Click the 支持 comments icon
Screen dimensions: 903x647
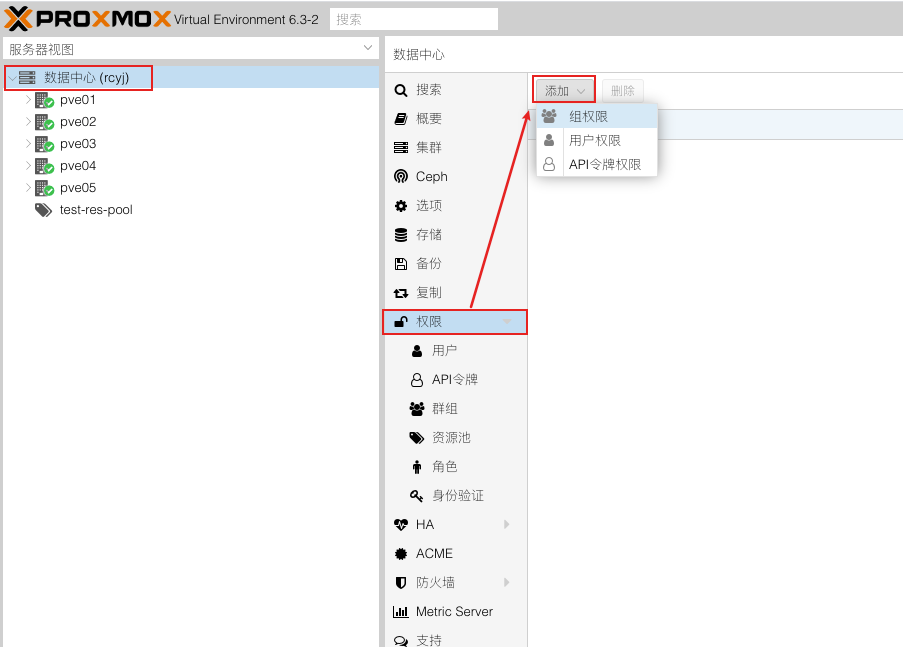[401, 641]
